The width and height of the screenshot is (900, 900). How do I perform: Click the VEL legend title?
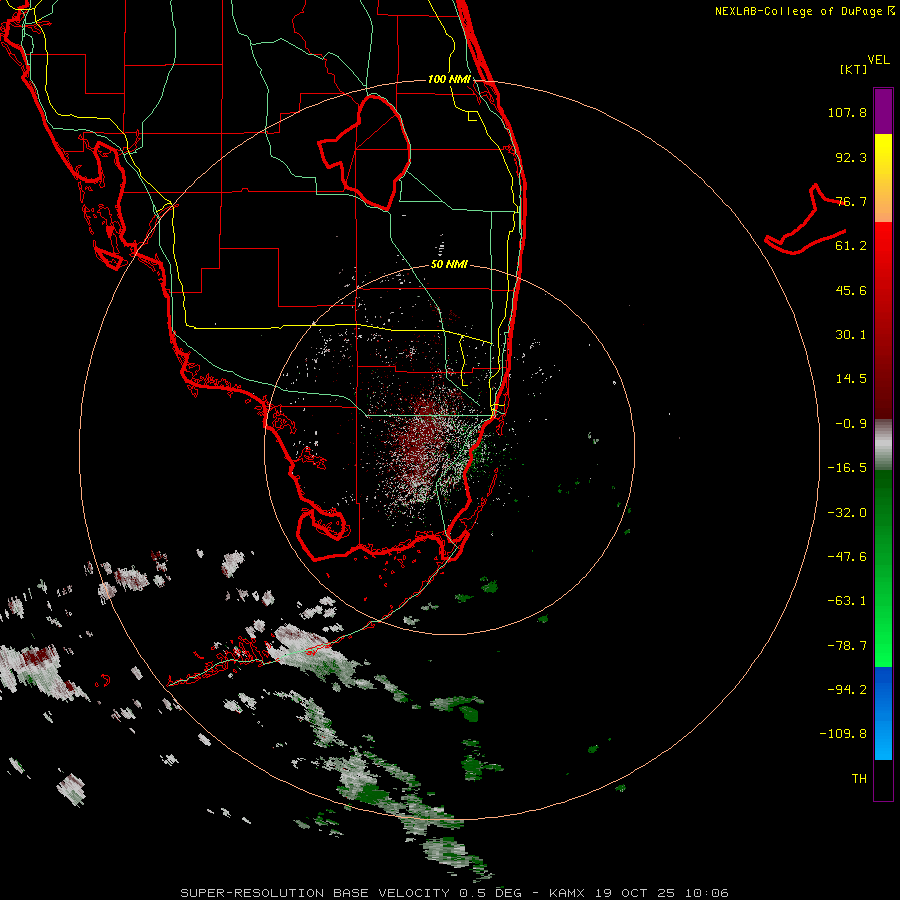[878, 60]
